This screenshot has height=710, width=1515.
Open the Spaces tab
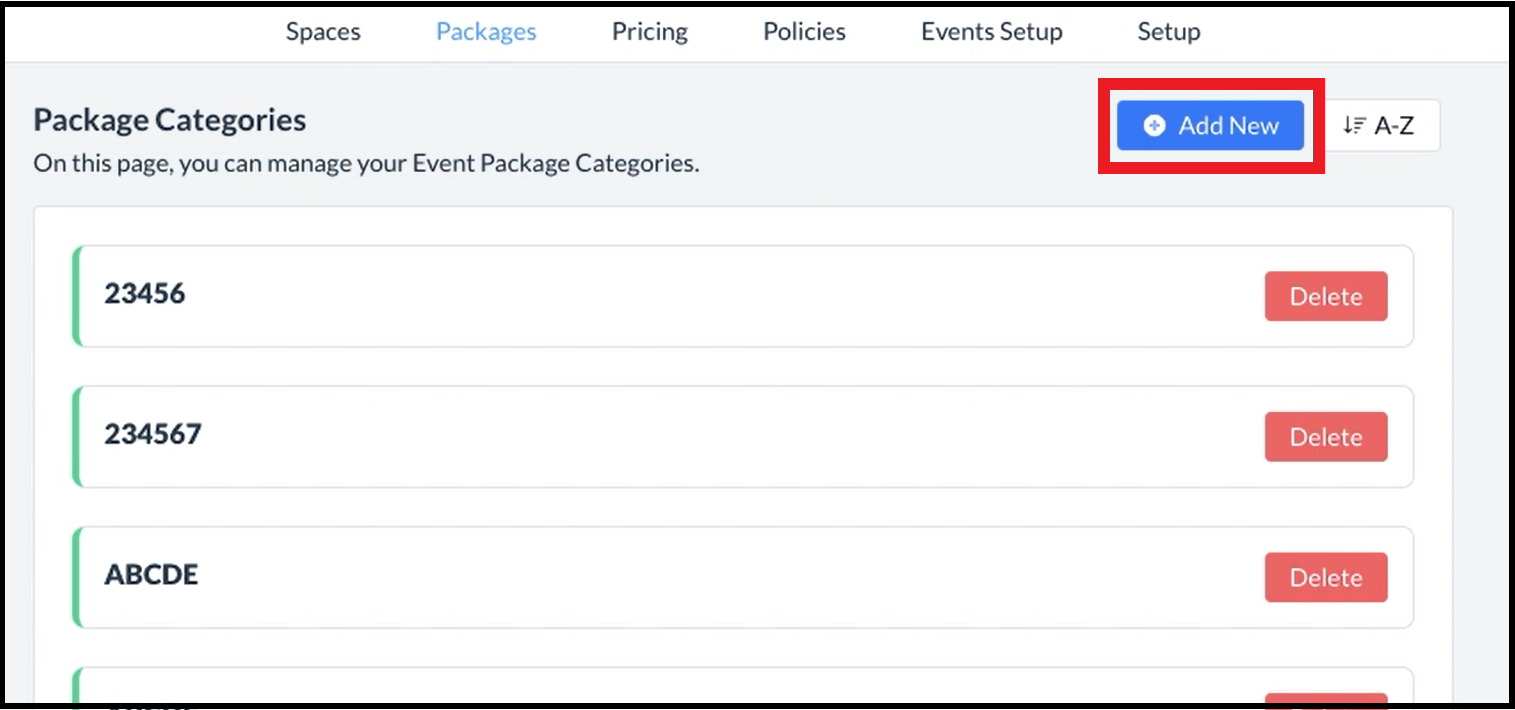coord(323,32)
